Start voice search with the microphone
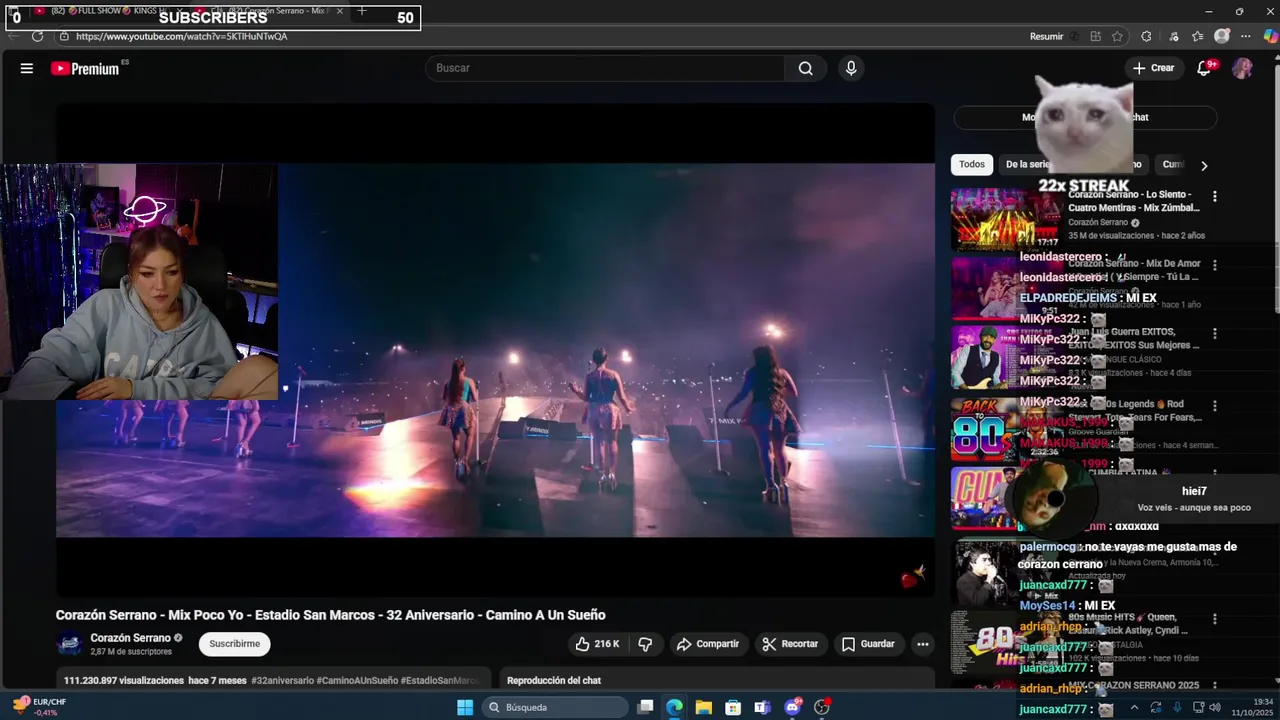Viewport: 1280px width, 720px height. [x=851, y=68]
